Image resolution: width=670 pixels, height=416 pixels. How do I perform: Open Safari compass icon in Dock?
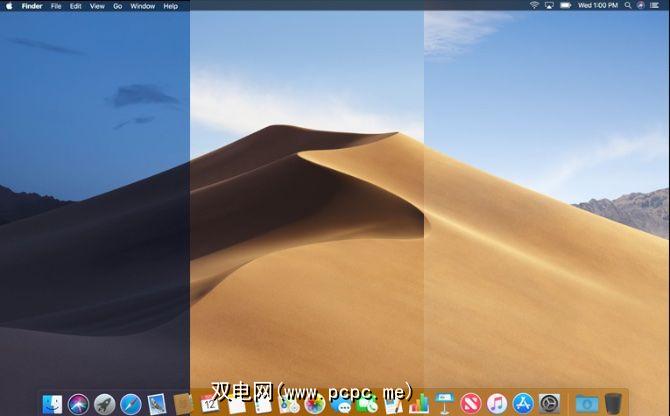(131, 403)
